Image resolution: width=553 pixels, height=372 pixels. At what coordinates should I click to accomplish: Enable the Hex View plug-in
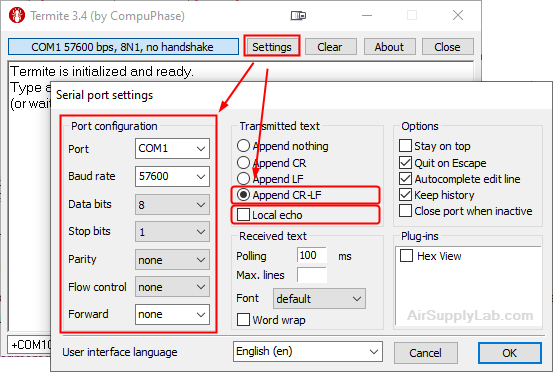[x=406, y=256]
